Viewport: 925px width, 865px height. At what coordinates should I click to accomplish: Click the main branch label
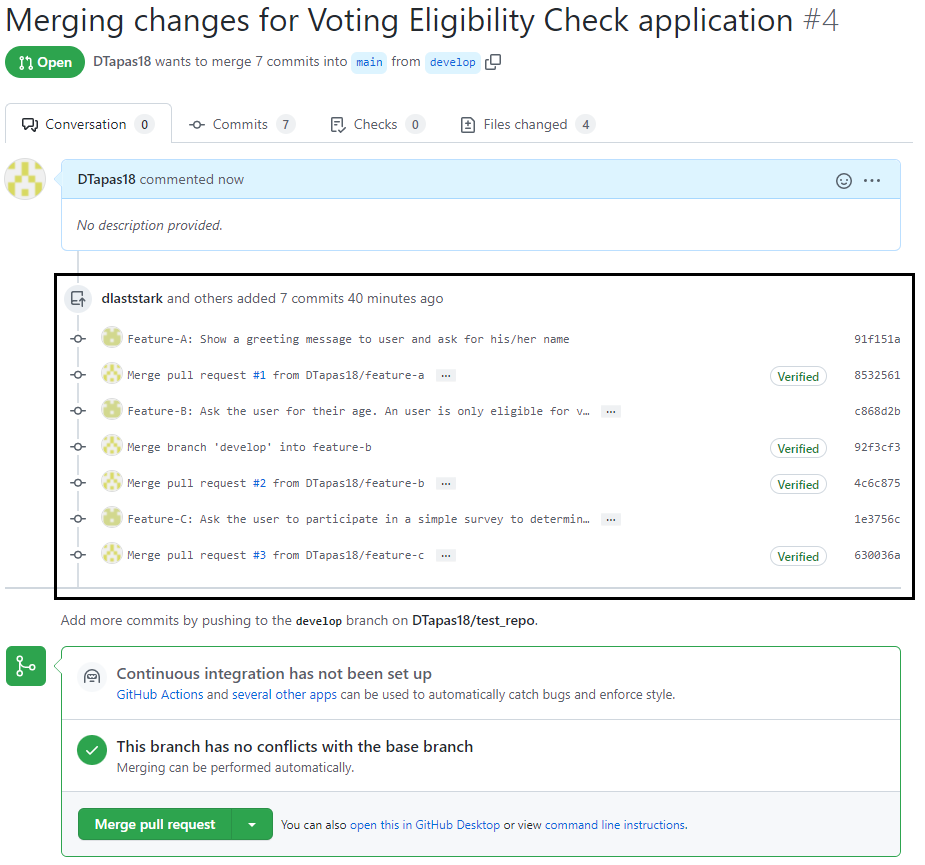click(x=369, y=62)
